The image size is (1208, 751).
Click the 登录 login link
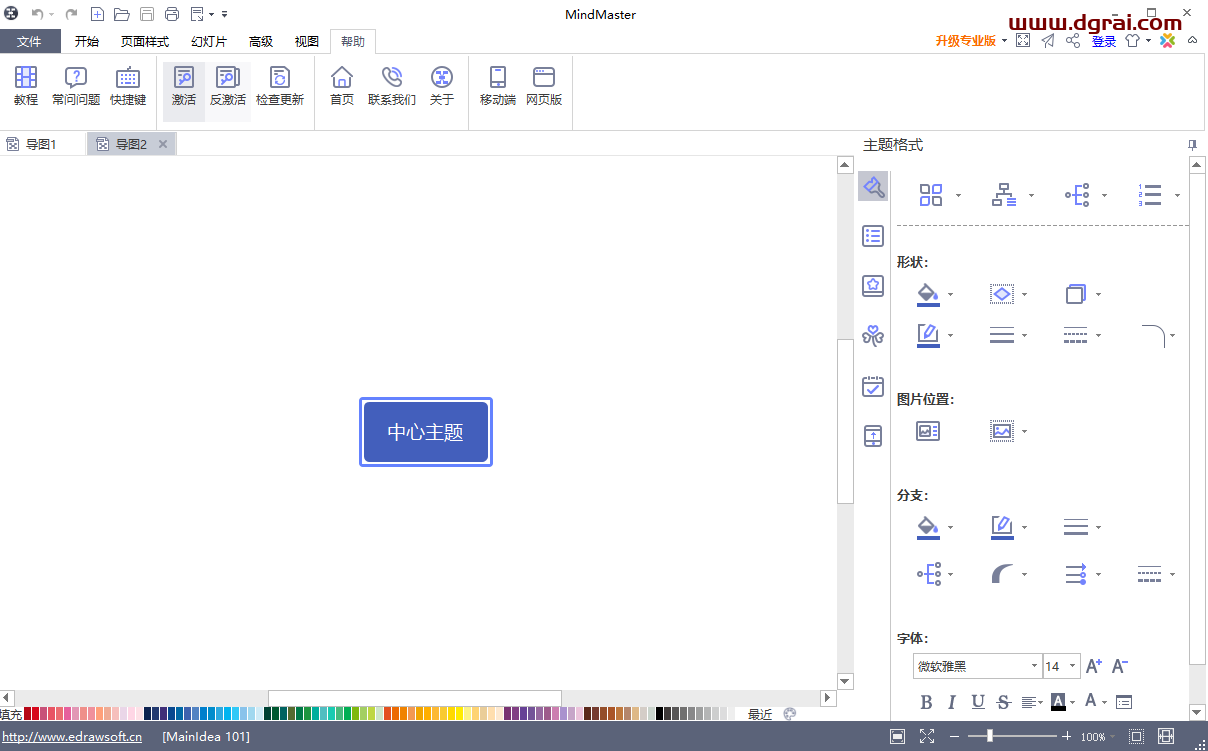coord(1104,41)
